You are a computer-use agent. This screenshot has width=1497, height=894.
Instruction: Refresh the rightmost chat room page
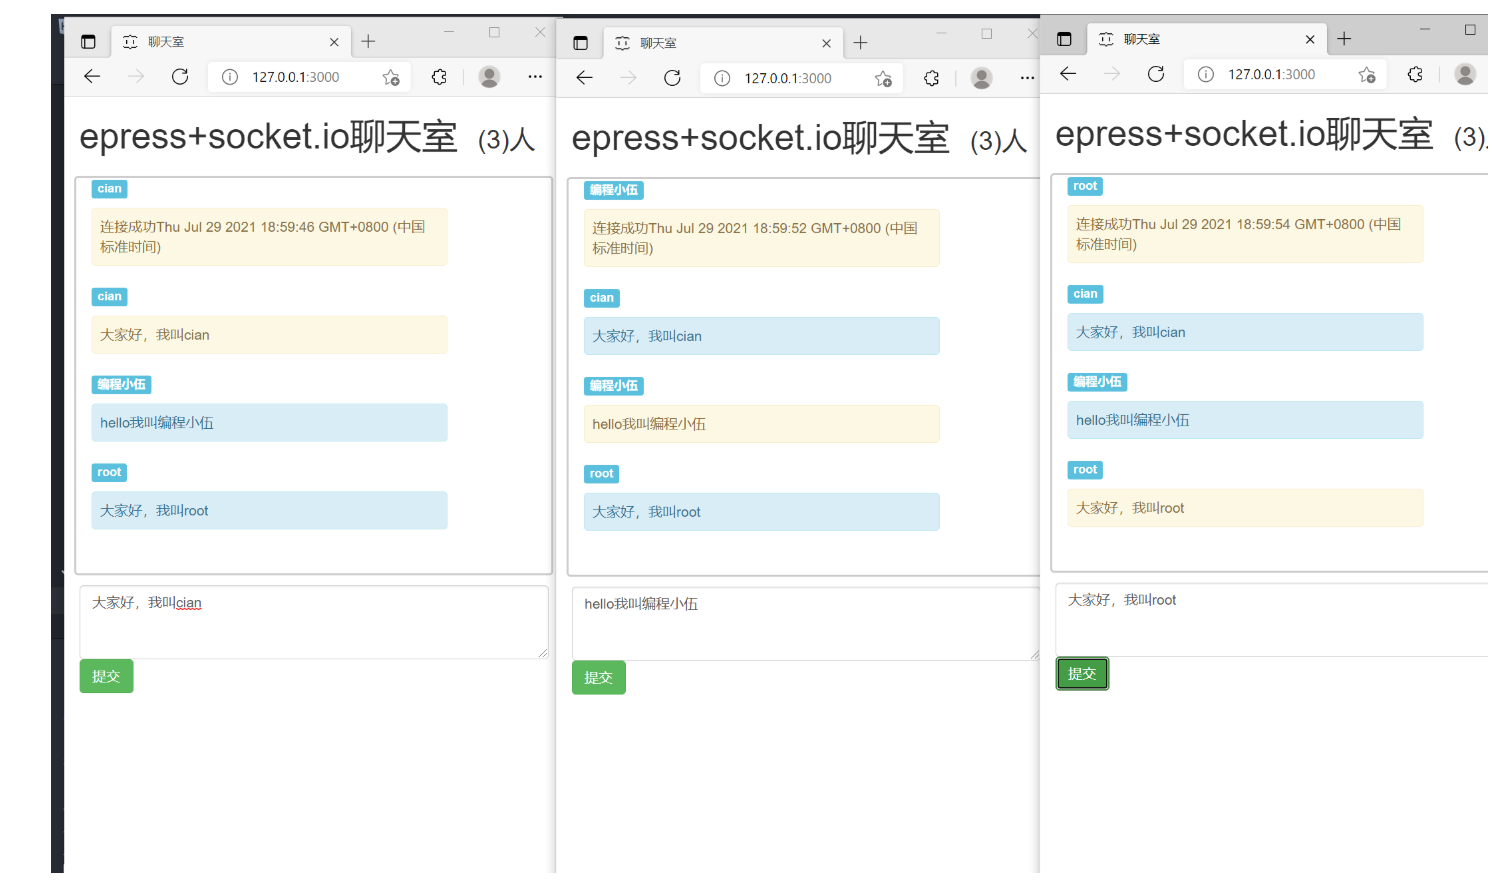1155,73
